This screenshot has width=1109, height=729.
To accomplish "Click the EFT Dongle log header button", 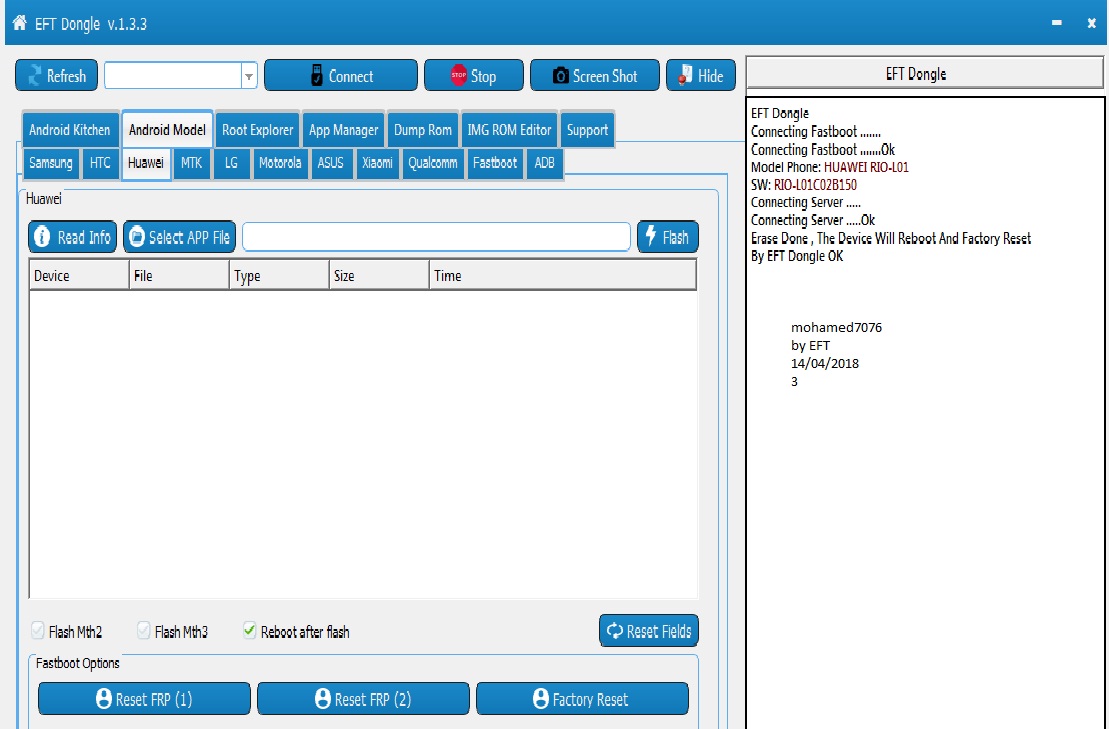I will tap(924, 74).
